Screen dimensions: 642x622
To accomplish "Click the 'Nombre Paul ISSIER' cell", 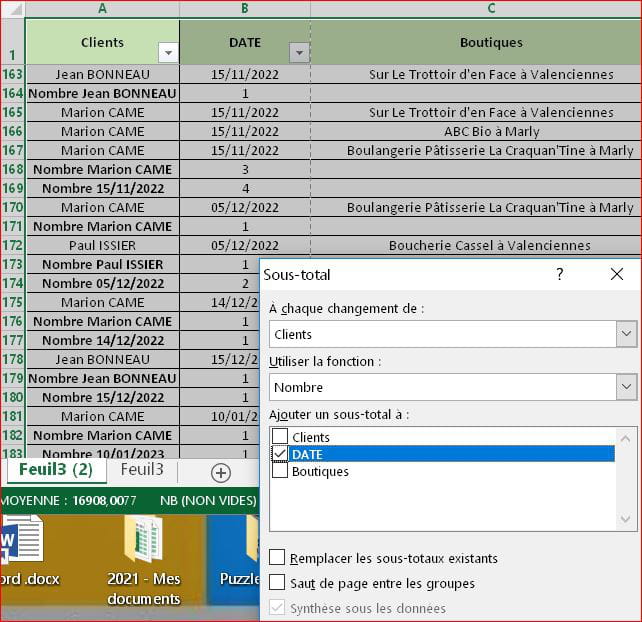I will (x=102, y=265).
